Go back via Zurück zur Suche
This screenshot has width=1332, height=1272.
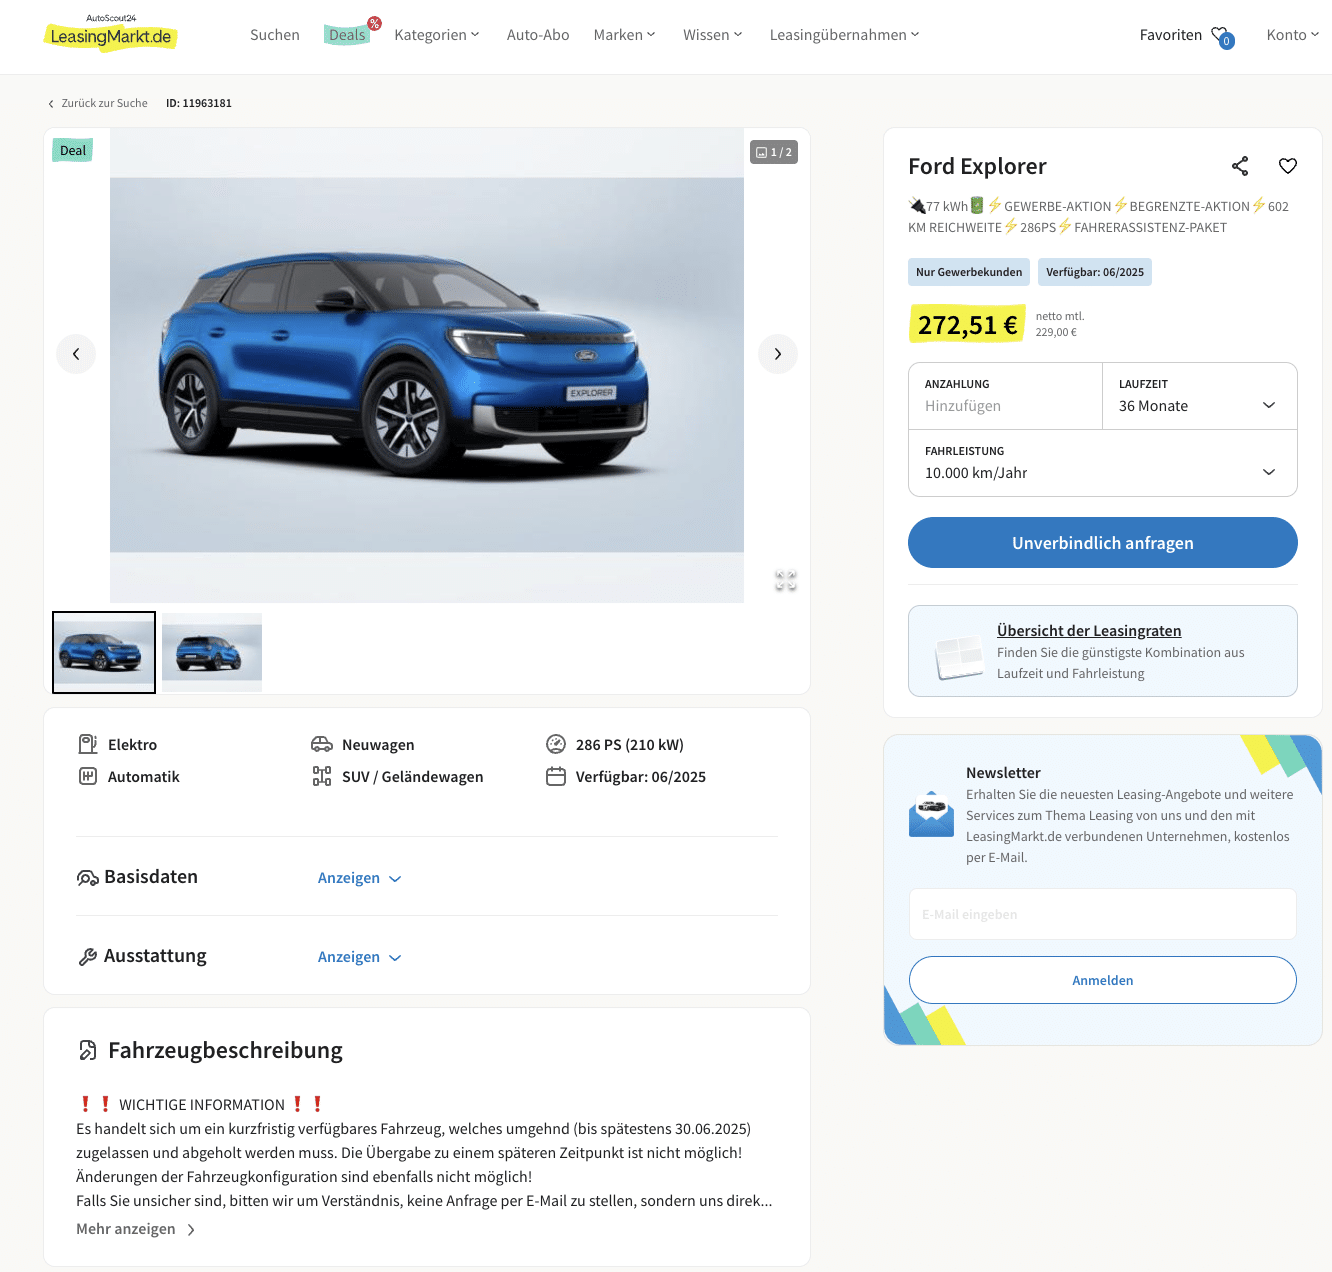[x=98, y=103]
